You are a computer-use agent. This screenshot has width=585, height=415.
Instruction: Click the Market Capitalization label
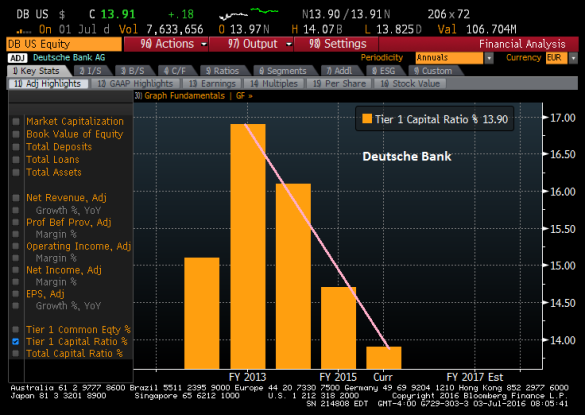75,122
